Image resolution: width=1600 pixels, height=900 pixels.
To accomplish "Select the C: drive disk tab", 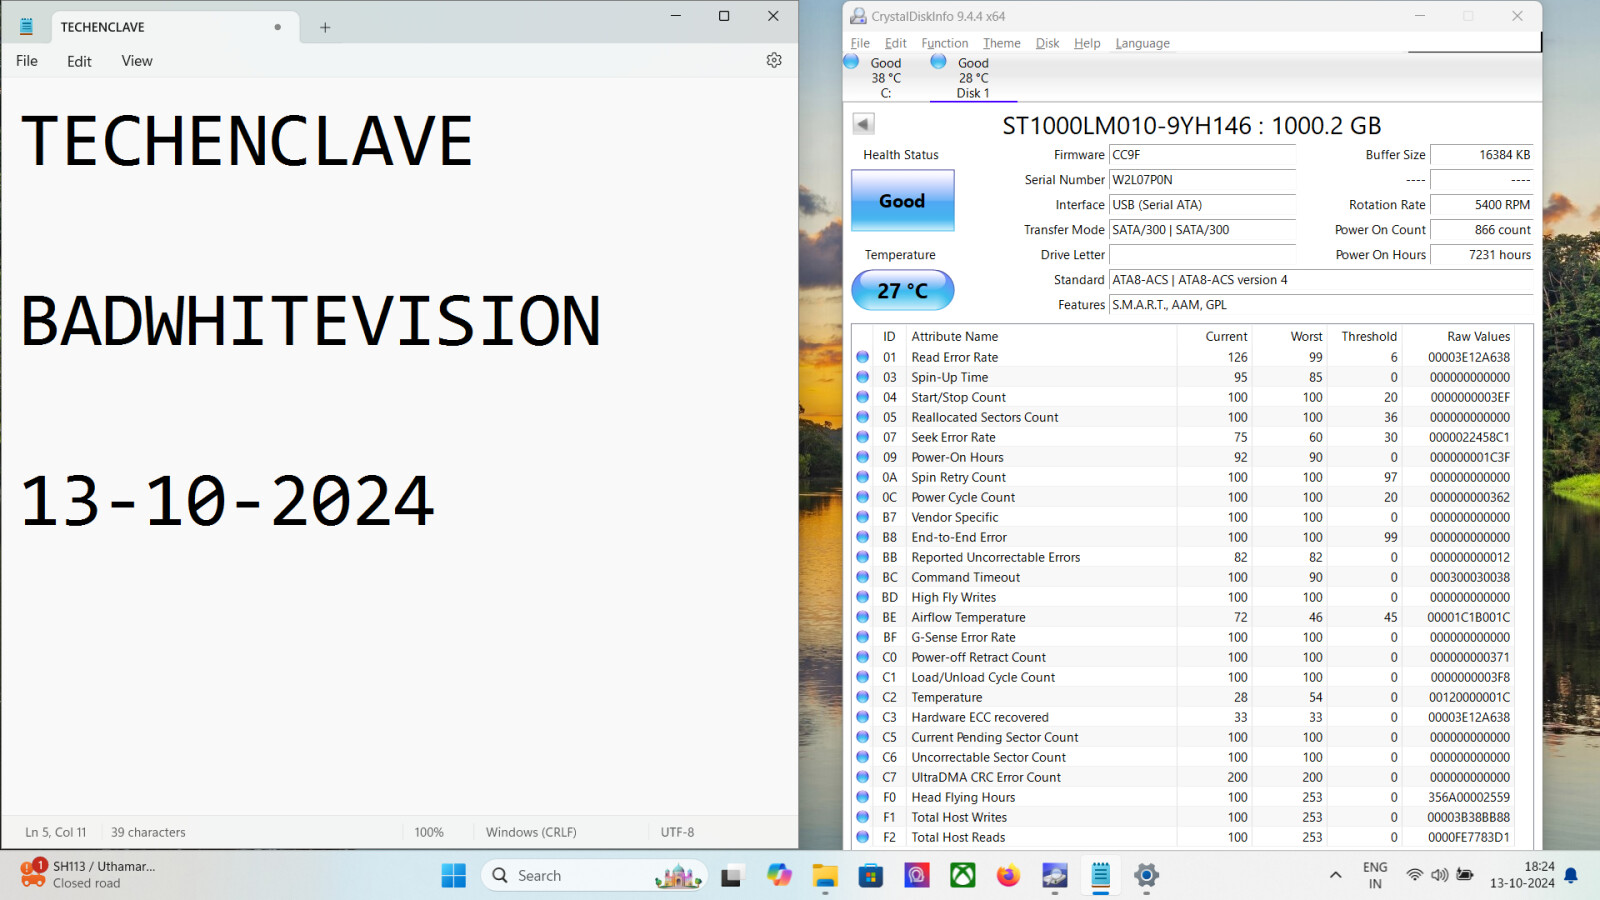I will pyautogui.click(x=884, y=77).
